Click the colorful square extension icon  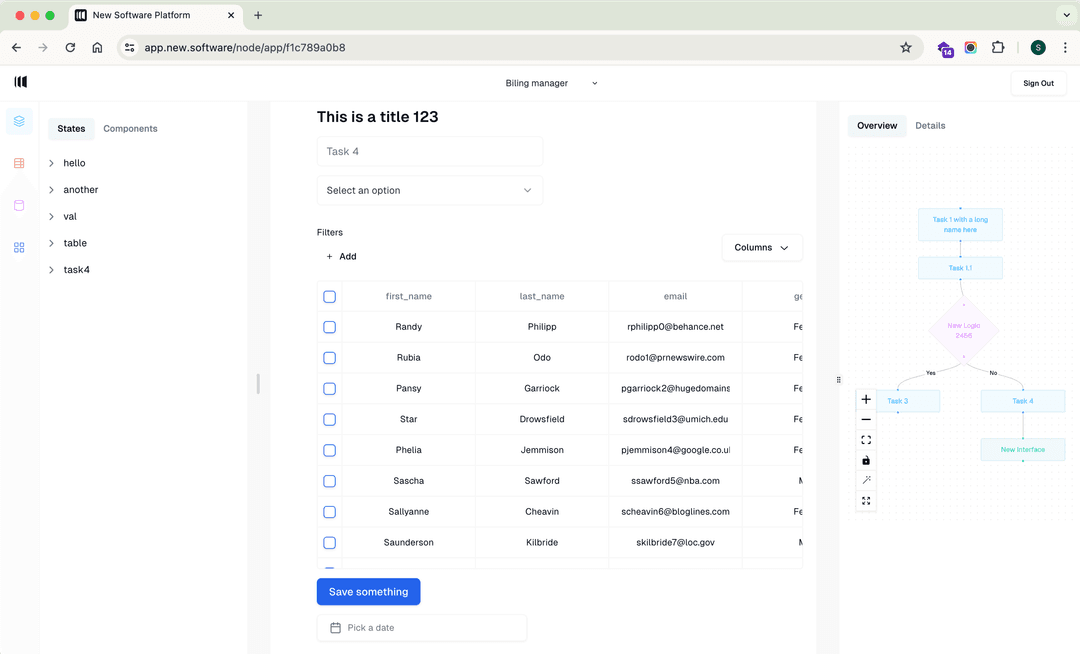tap(970, 48)
